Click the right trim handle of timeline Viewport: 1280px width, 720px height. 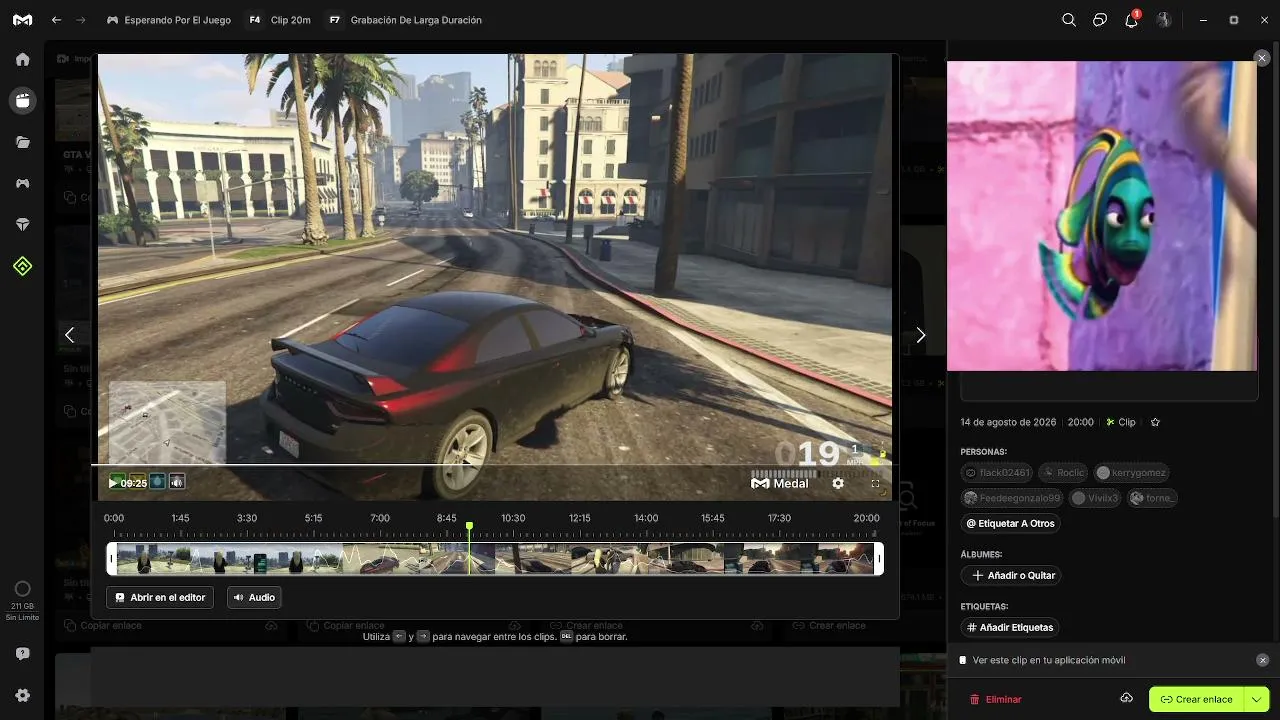click(x=879, y=558)
